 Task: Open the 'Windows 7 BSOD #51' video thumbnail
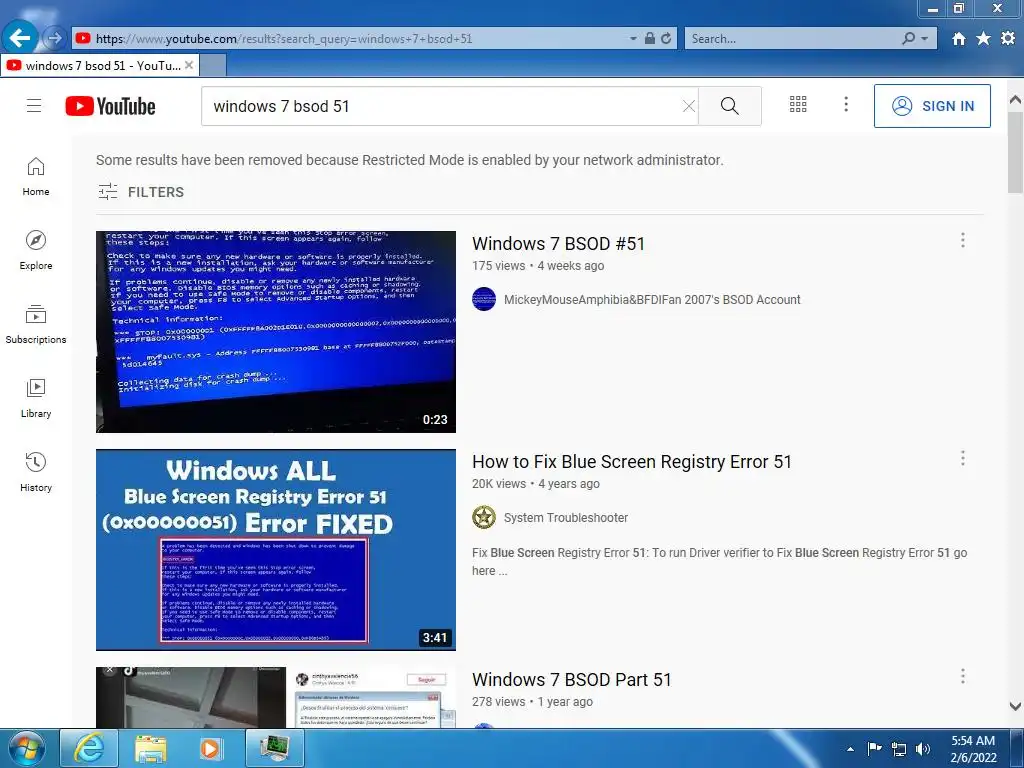(276, 332)
